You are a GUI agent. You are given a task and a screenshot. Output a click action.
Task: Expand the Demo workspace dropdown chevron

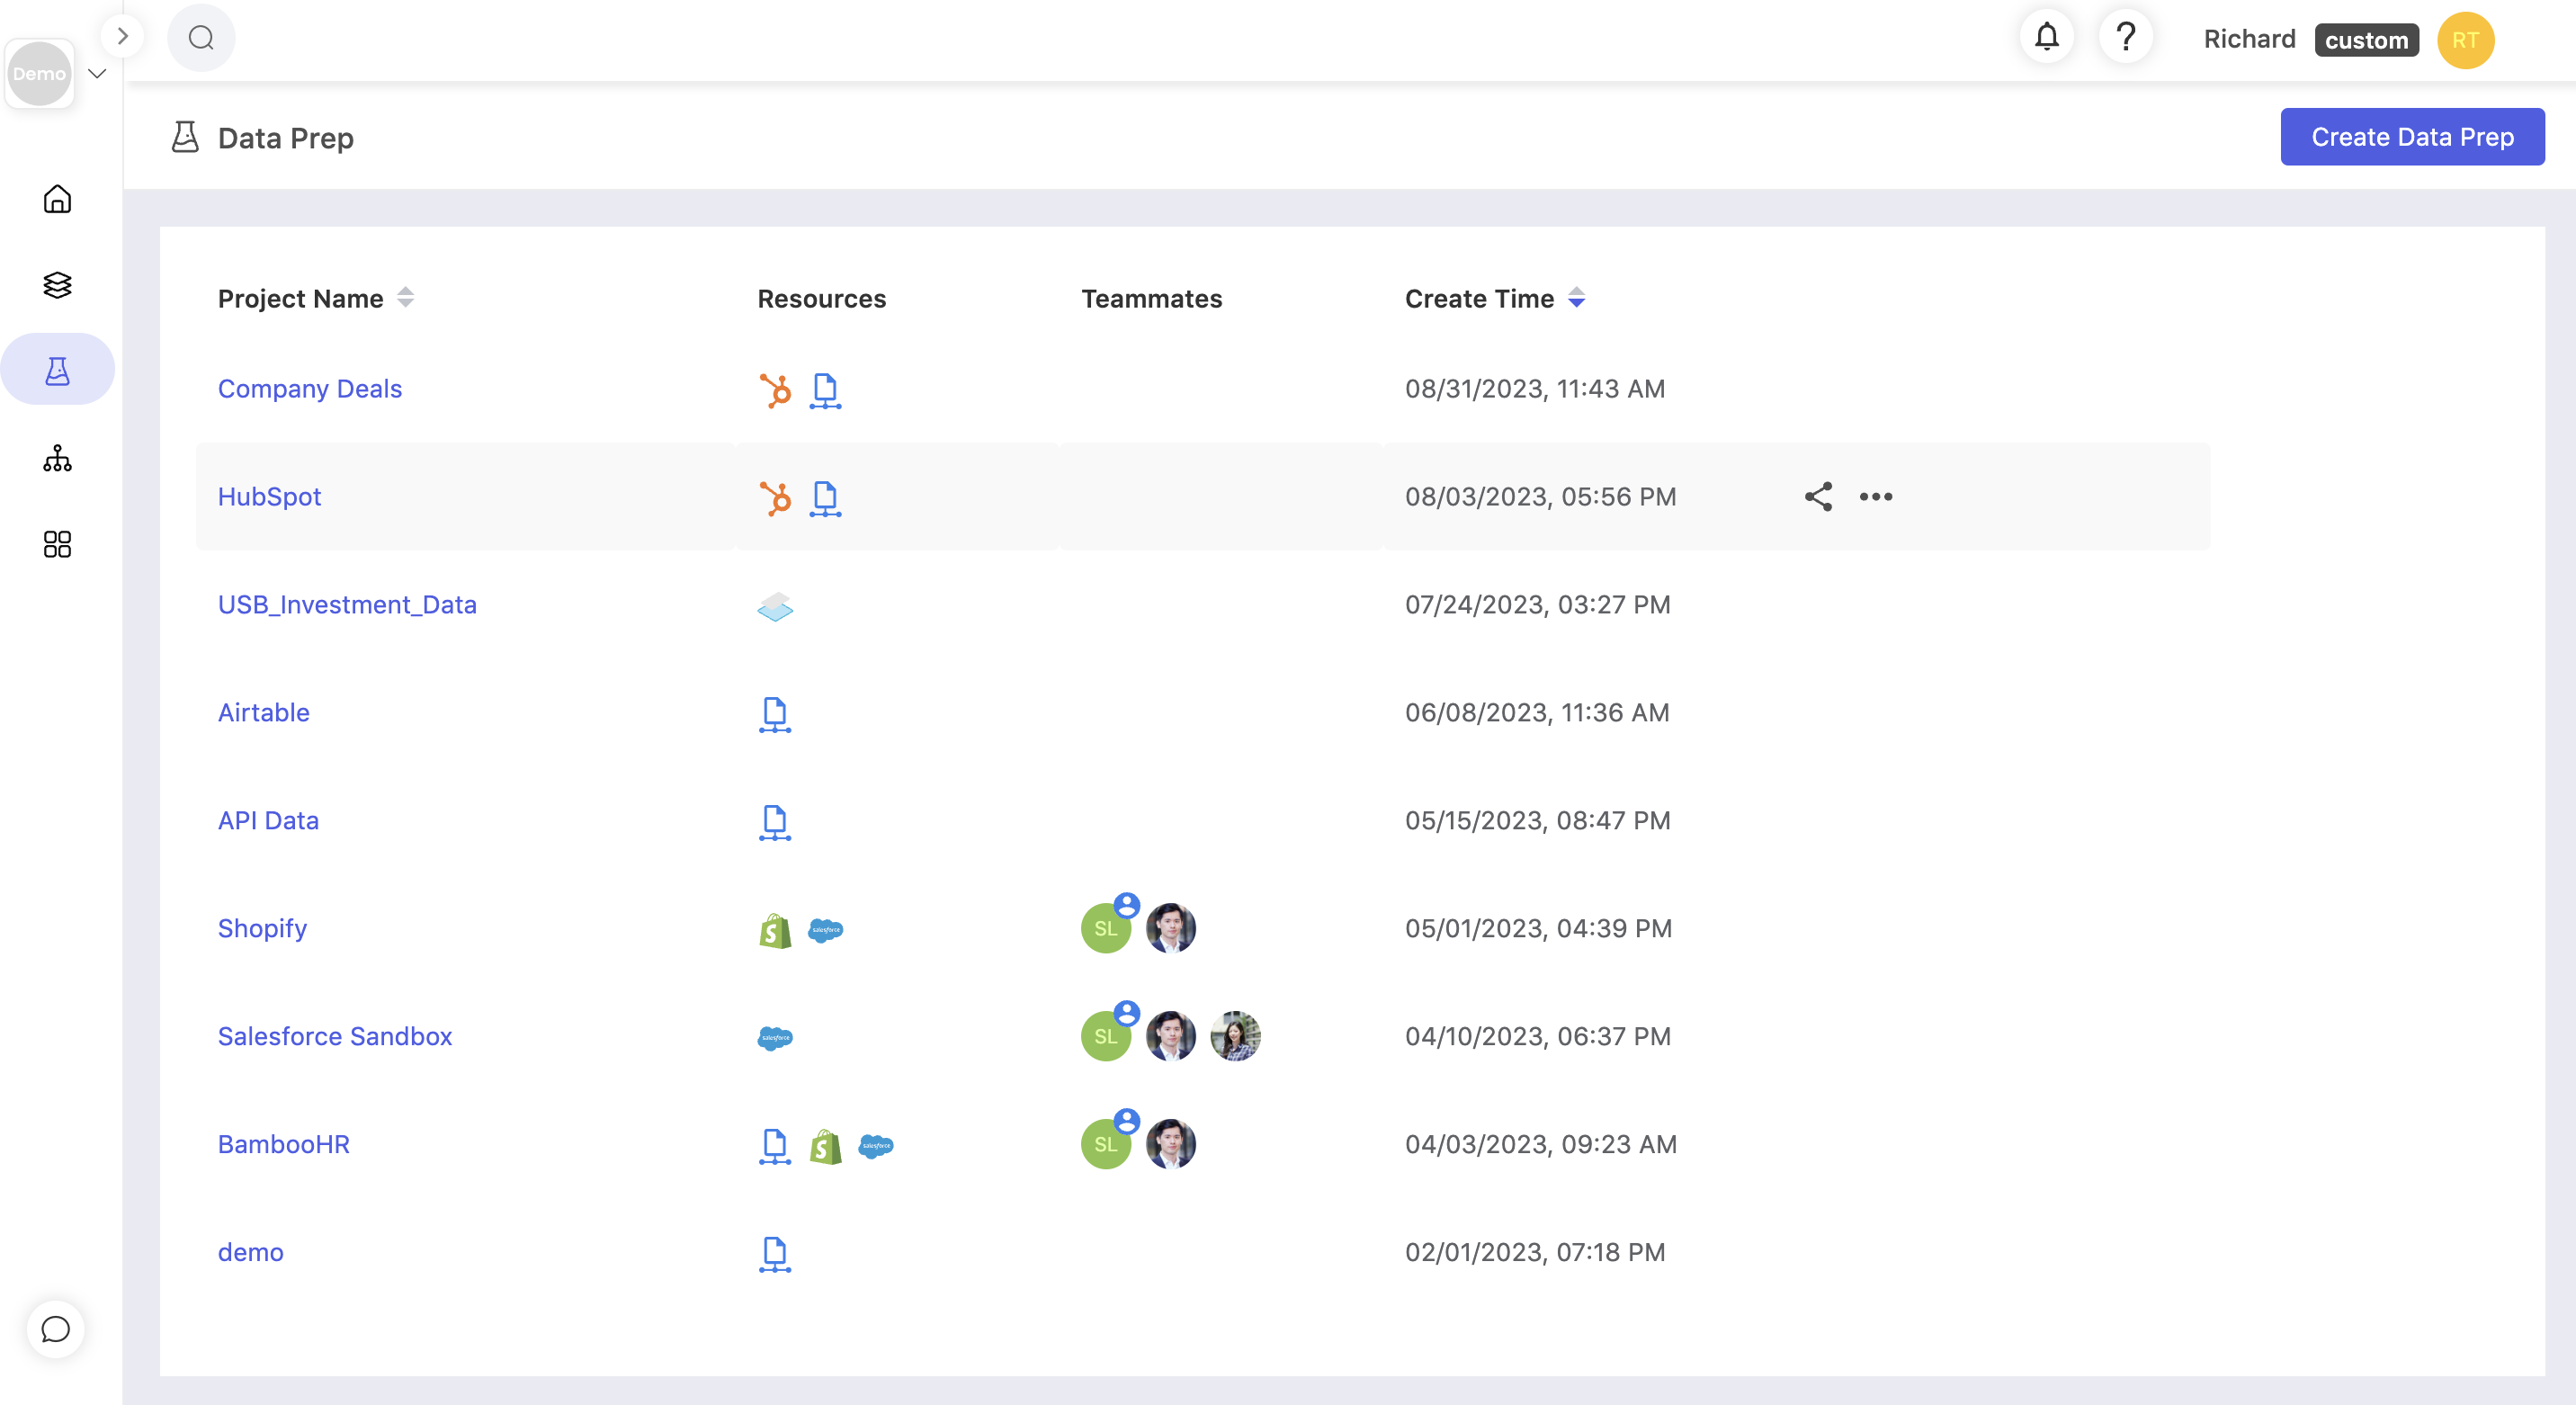97,74
